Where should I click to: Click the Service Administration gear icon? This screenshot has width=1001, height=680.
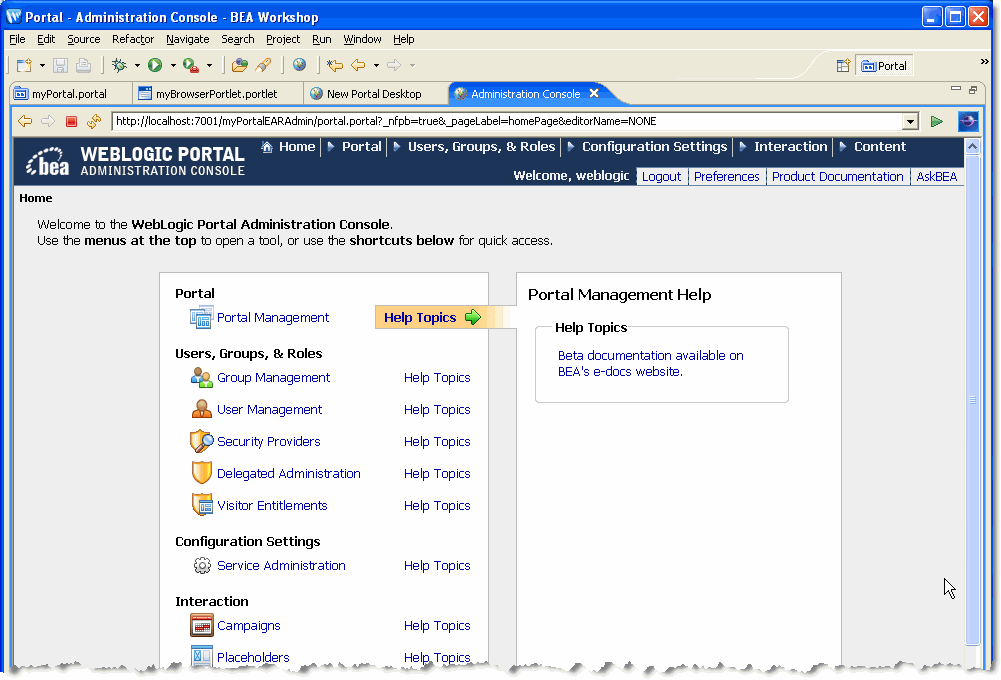pos(202,565)
